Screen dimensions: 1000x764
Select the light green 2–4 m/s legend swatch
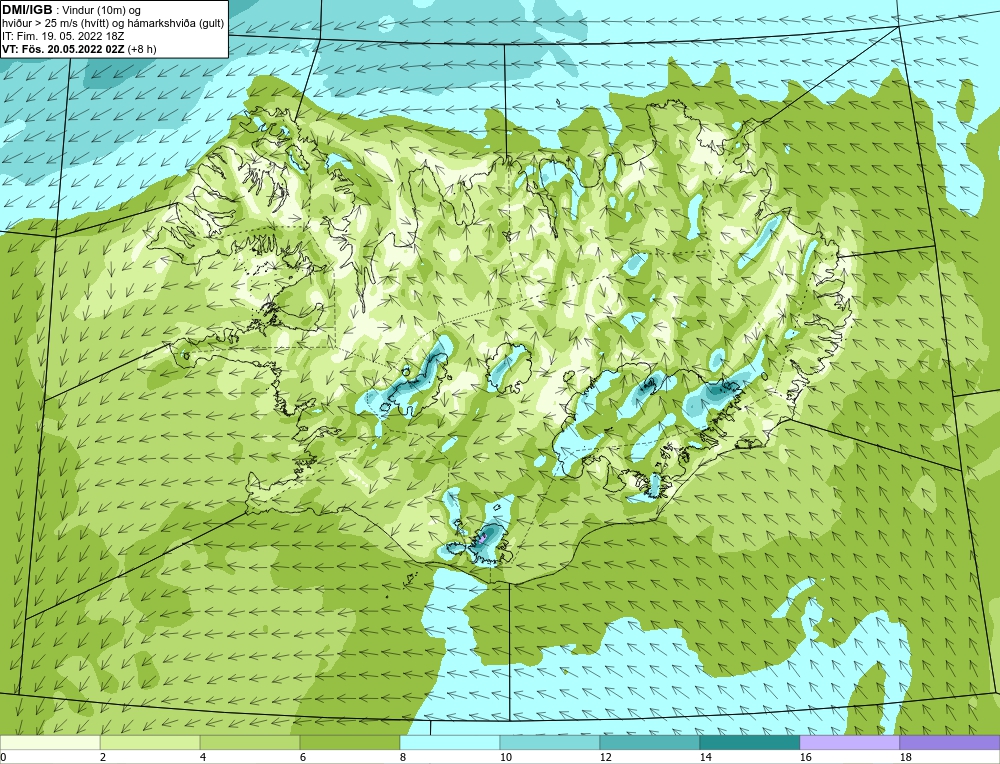click(x=150, y=742)
